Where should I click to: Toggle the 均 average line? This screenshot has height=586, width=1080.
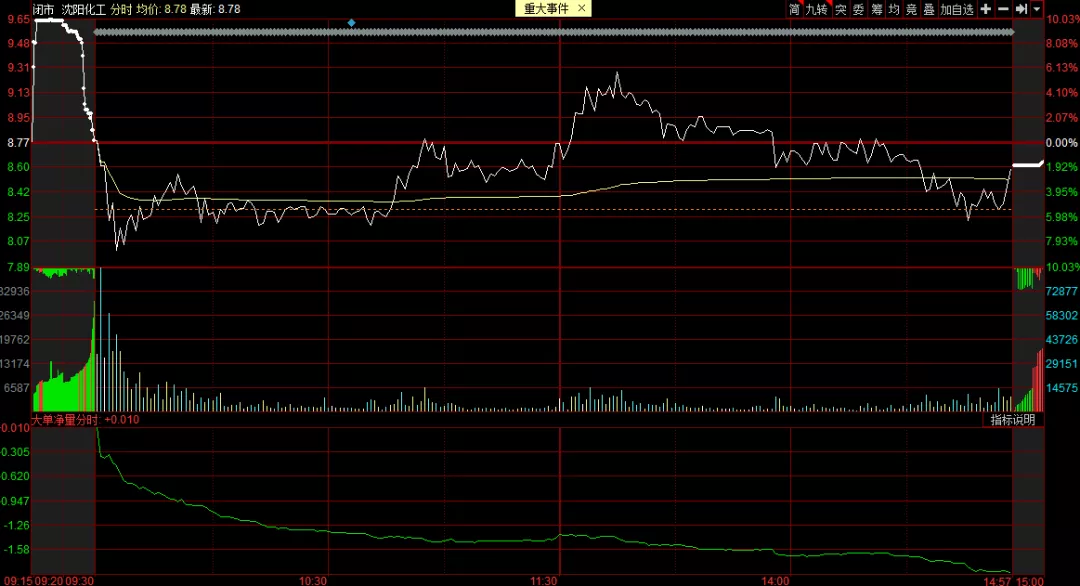pyautogui.click(x=893, y=9)
